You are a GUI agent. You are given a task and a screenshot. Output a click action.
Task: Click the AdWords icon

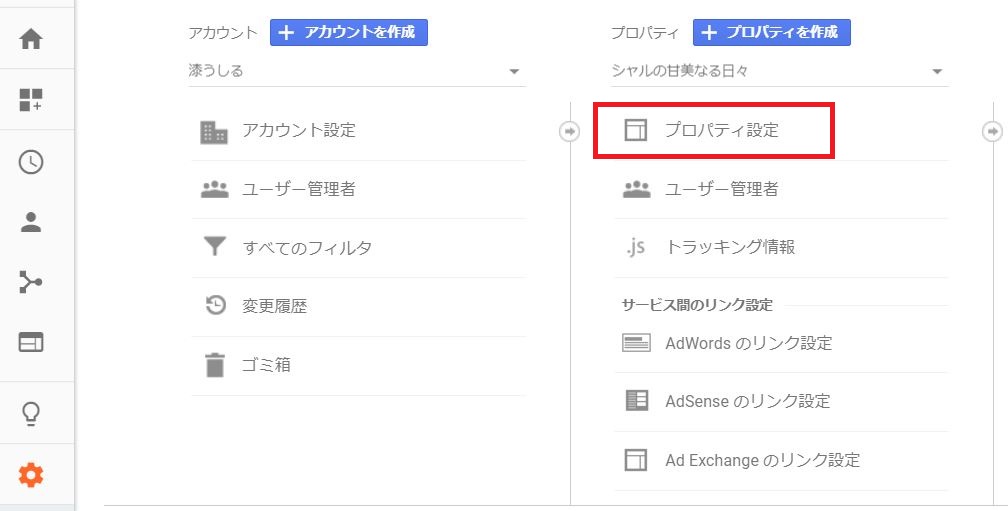point(636,343)
